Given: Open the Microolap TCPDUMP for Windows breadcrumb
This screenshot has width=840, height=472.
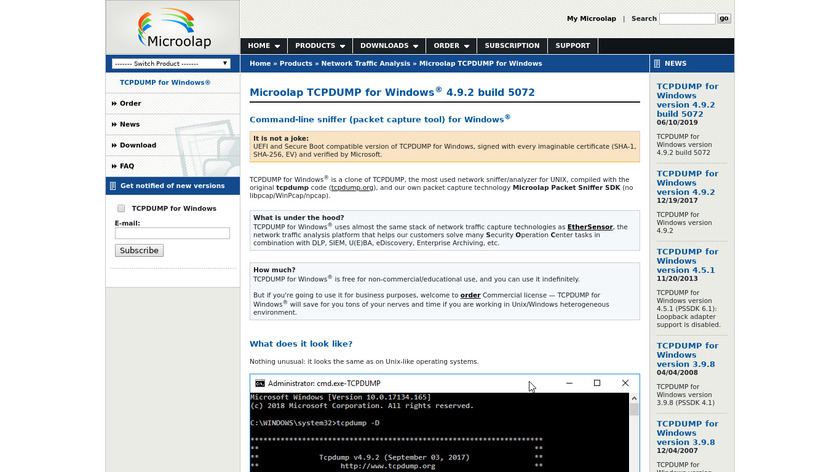Looking at the screenshot, I should (x=481, y=64).
